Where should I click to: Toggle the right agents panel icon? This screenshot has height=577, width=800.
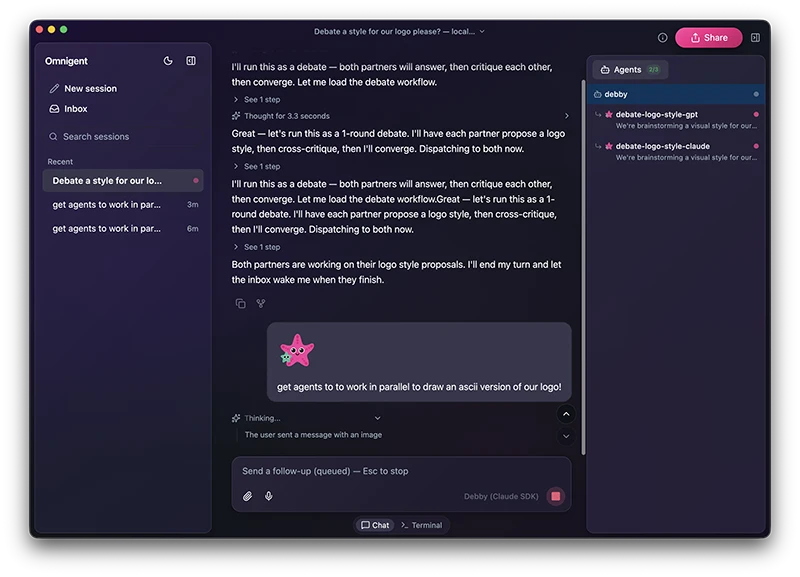click(x=755, y=37)
